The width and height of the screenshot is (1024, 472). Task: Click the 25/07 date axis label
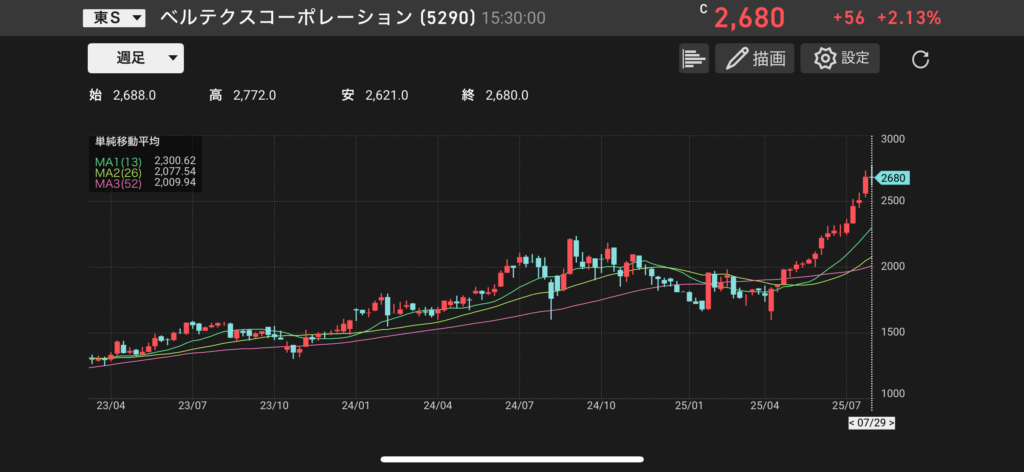(847, 405)
